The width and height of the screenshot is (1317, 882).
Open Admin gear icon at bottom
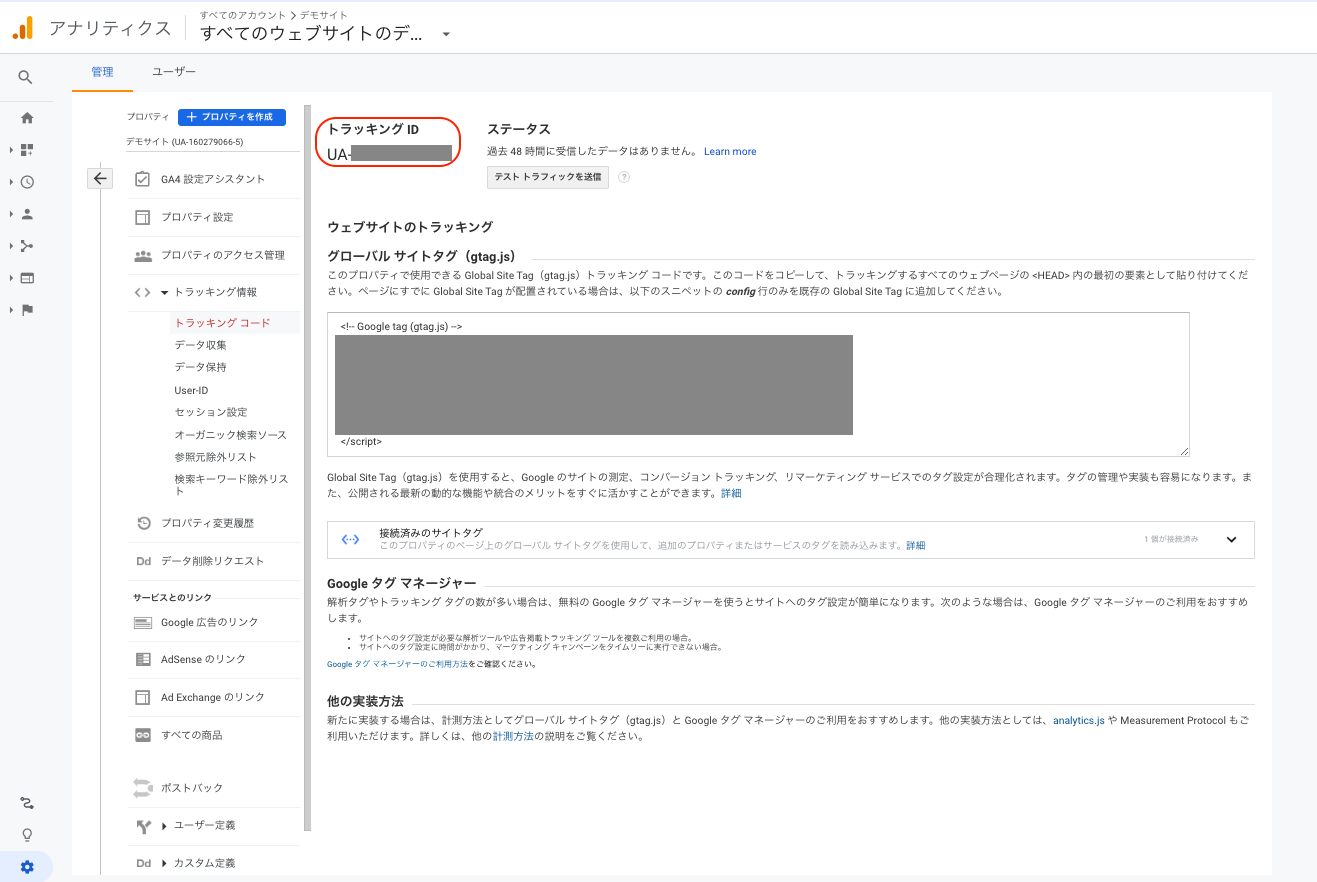click(x=27, y=867)
